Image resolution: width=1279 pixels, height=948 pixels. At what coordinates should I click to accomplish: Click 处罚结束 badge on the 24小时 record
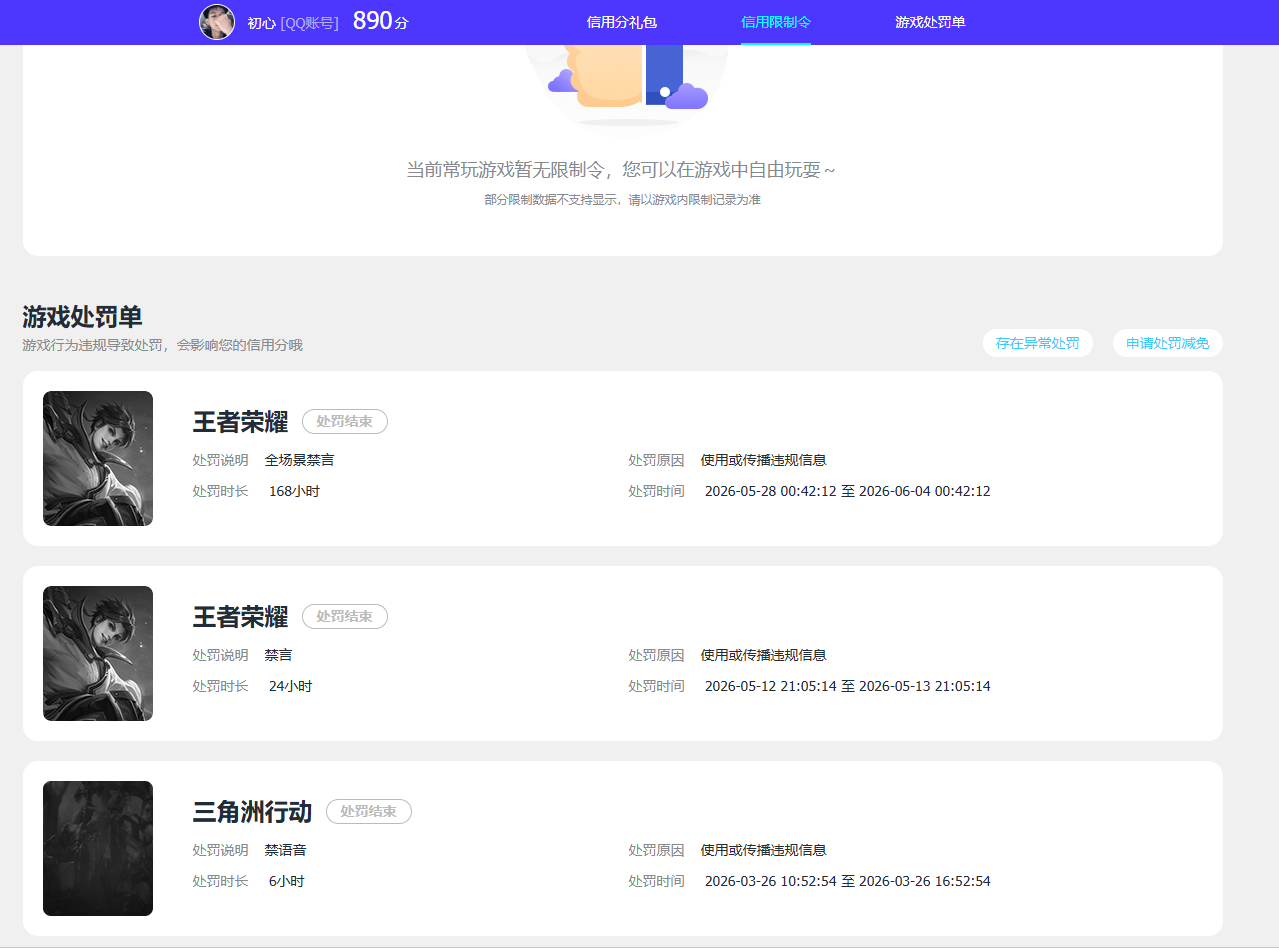pyautogui.click(x=345, y=617)
